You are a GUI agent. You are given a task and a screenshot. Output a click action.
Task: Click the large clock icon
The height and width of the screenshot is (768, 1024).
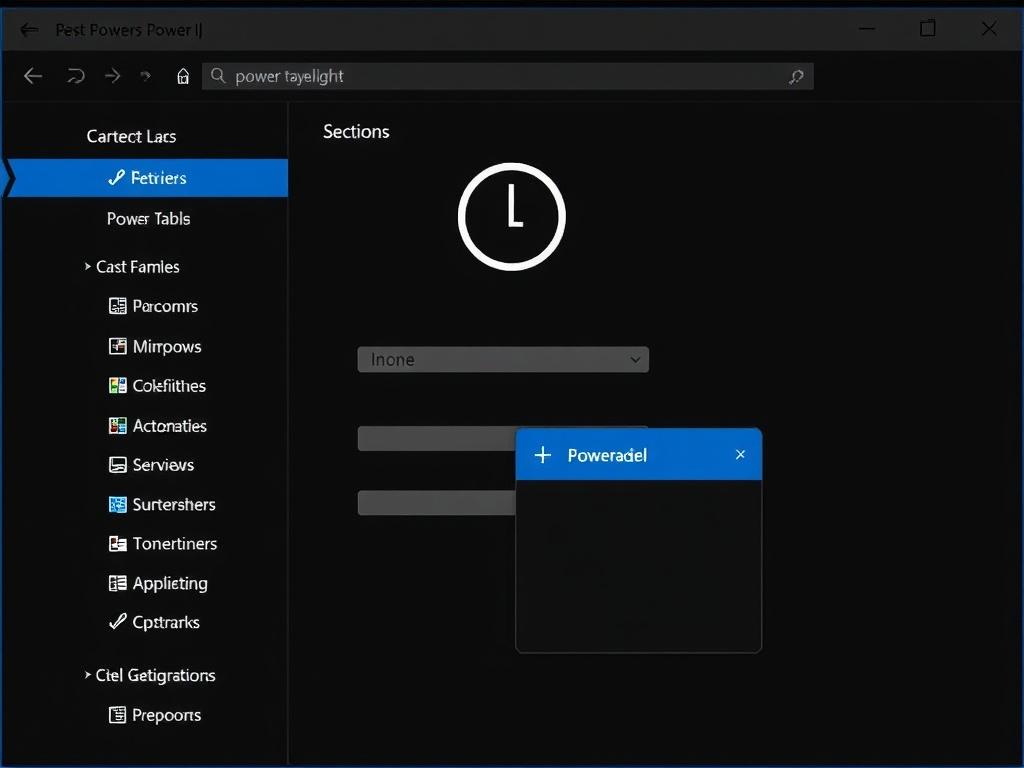click(x=511, y=217)
